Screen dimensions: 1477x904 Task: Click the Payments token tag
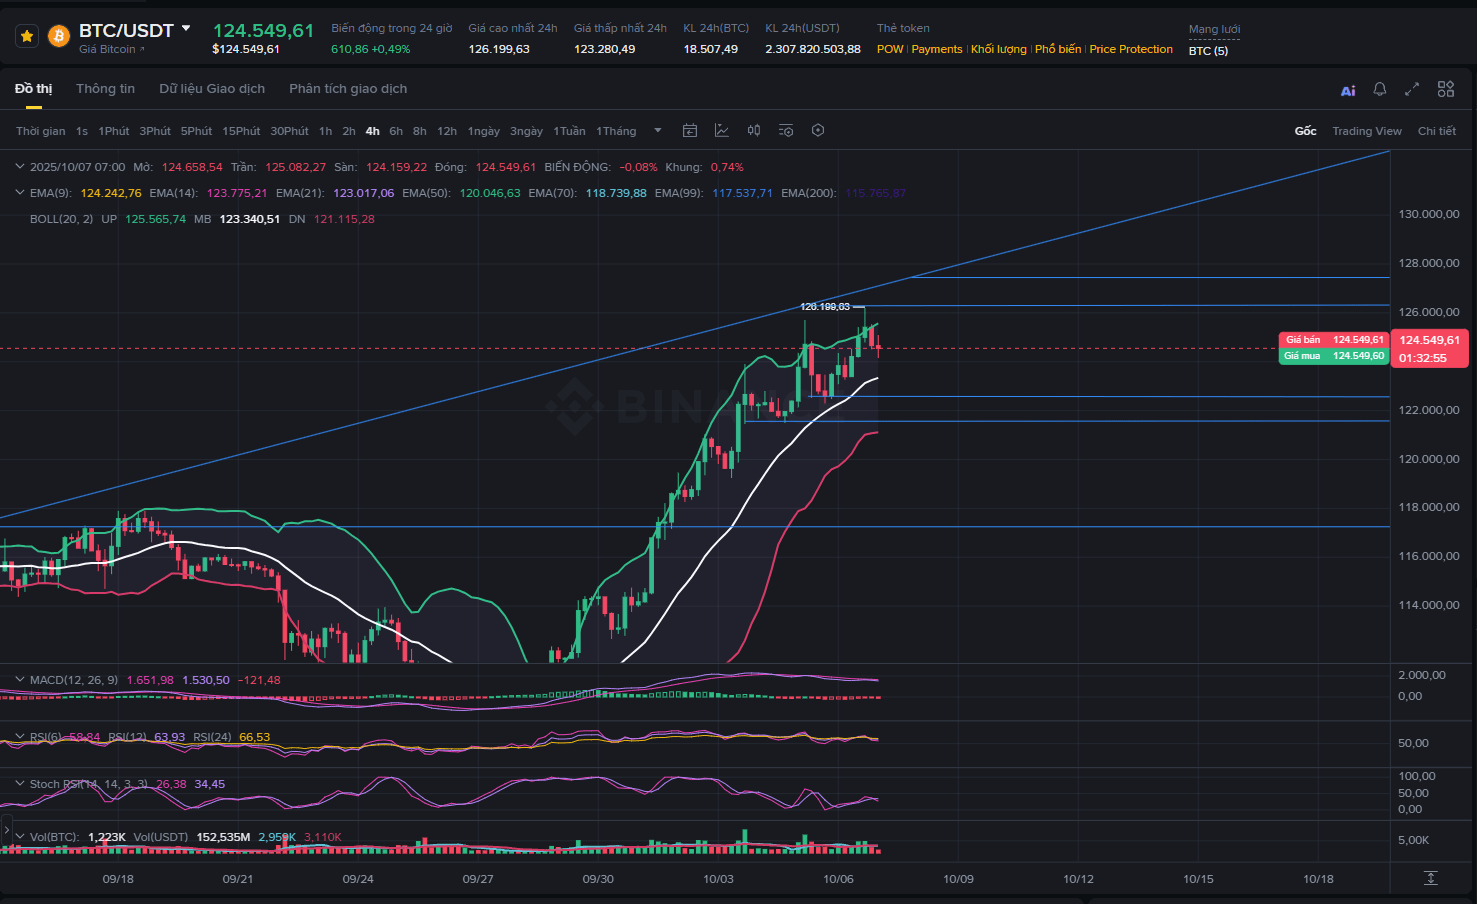[937, 49]
